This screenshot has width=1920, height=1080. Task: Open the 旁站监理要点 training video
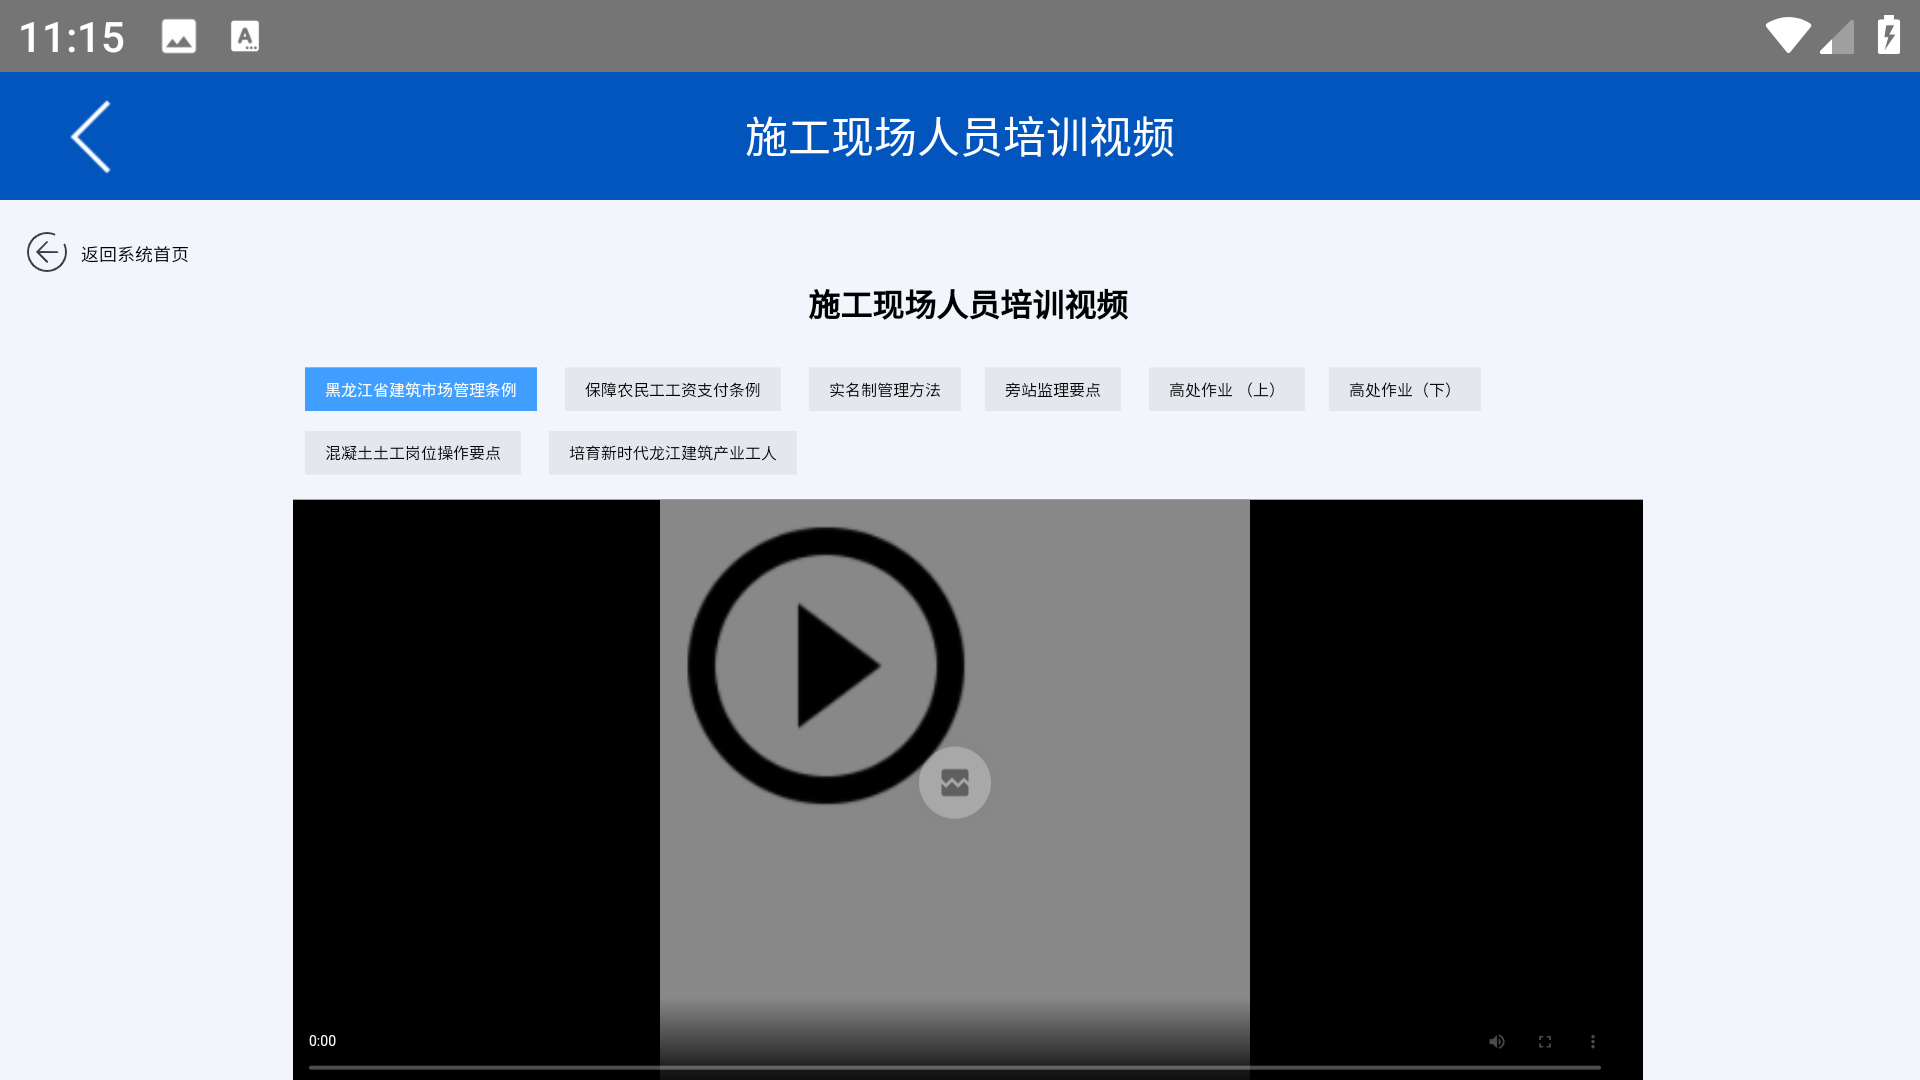click(x=1052, y=389)
